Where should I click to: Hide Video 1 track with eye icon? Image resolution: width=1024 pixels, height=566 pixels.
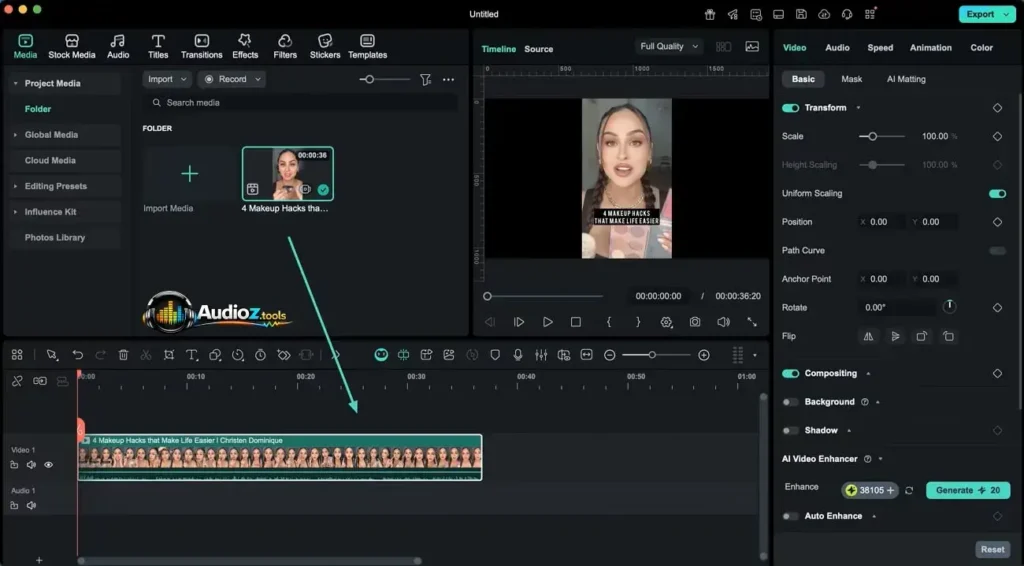point(48,465)
